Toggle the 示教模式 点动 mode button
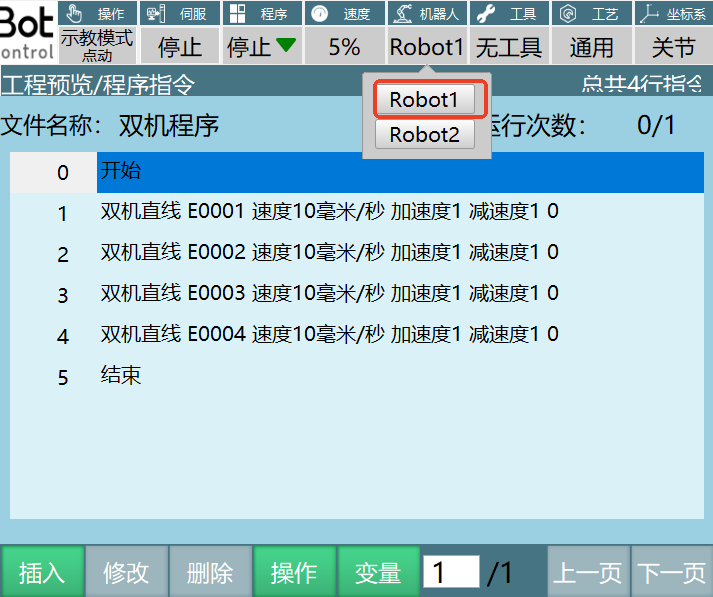Screen dimensions: 713x597 pyautogui.click(x=97, y=46)
